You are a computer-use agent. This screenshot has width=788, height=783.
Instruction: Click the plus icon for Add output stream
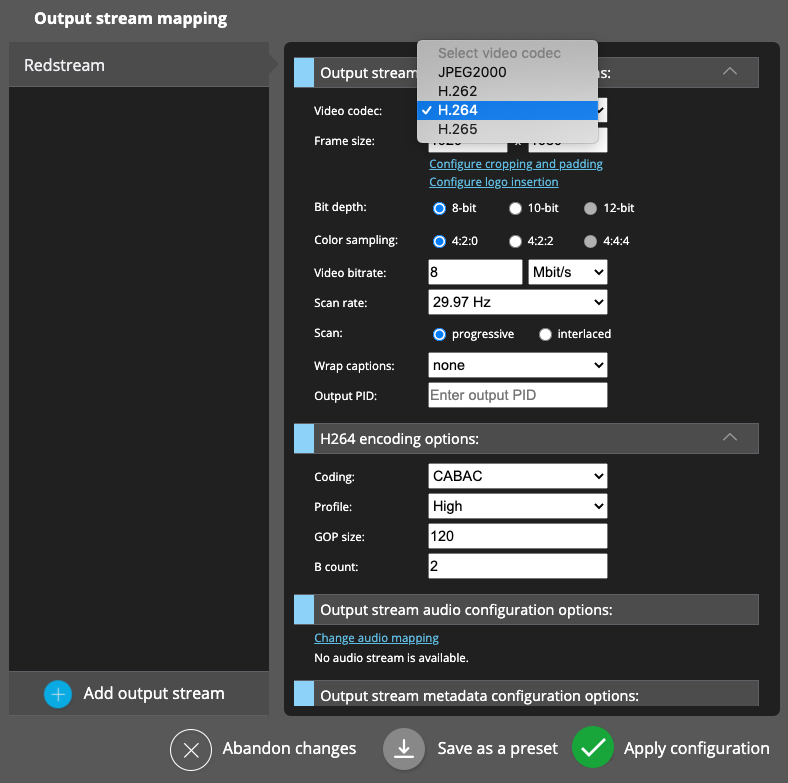(x=58, y=694)
